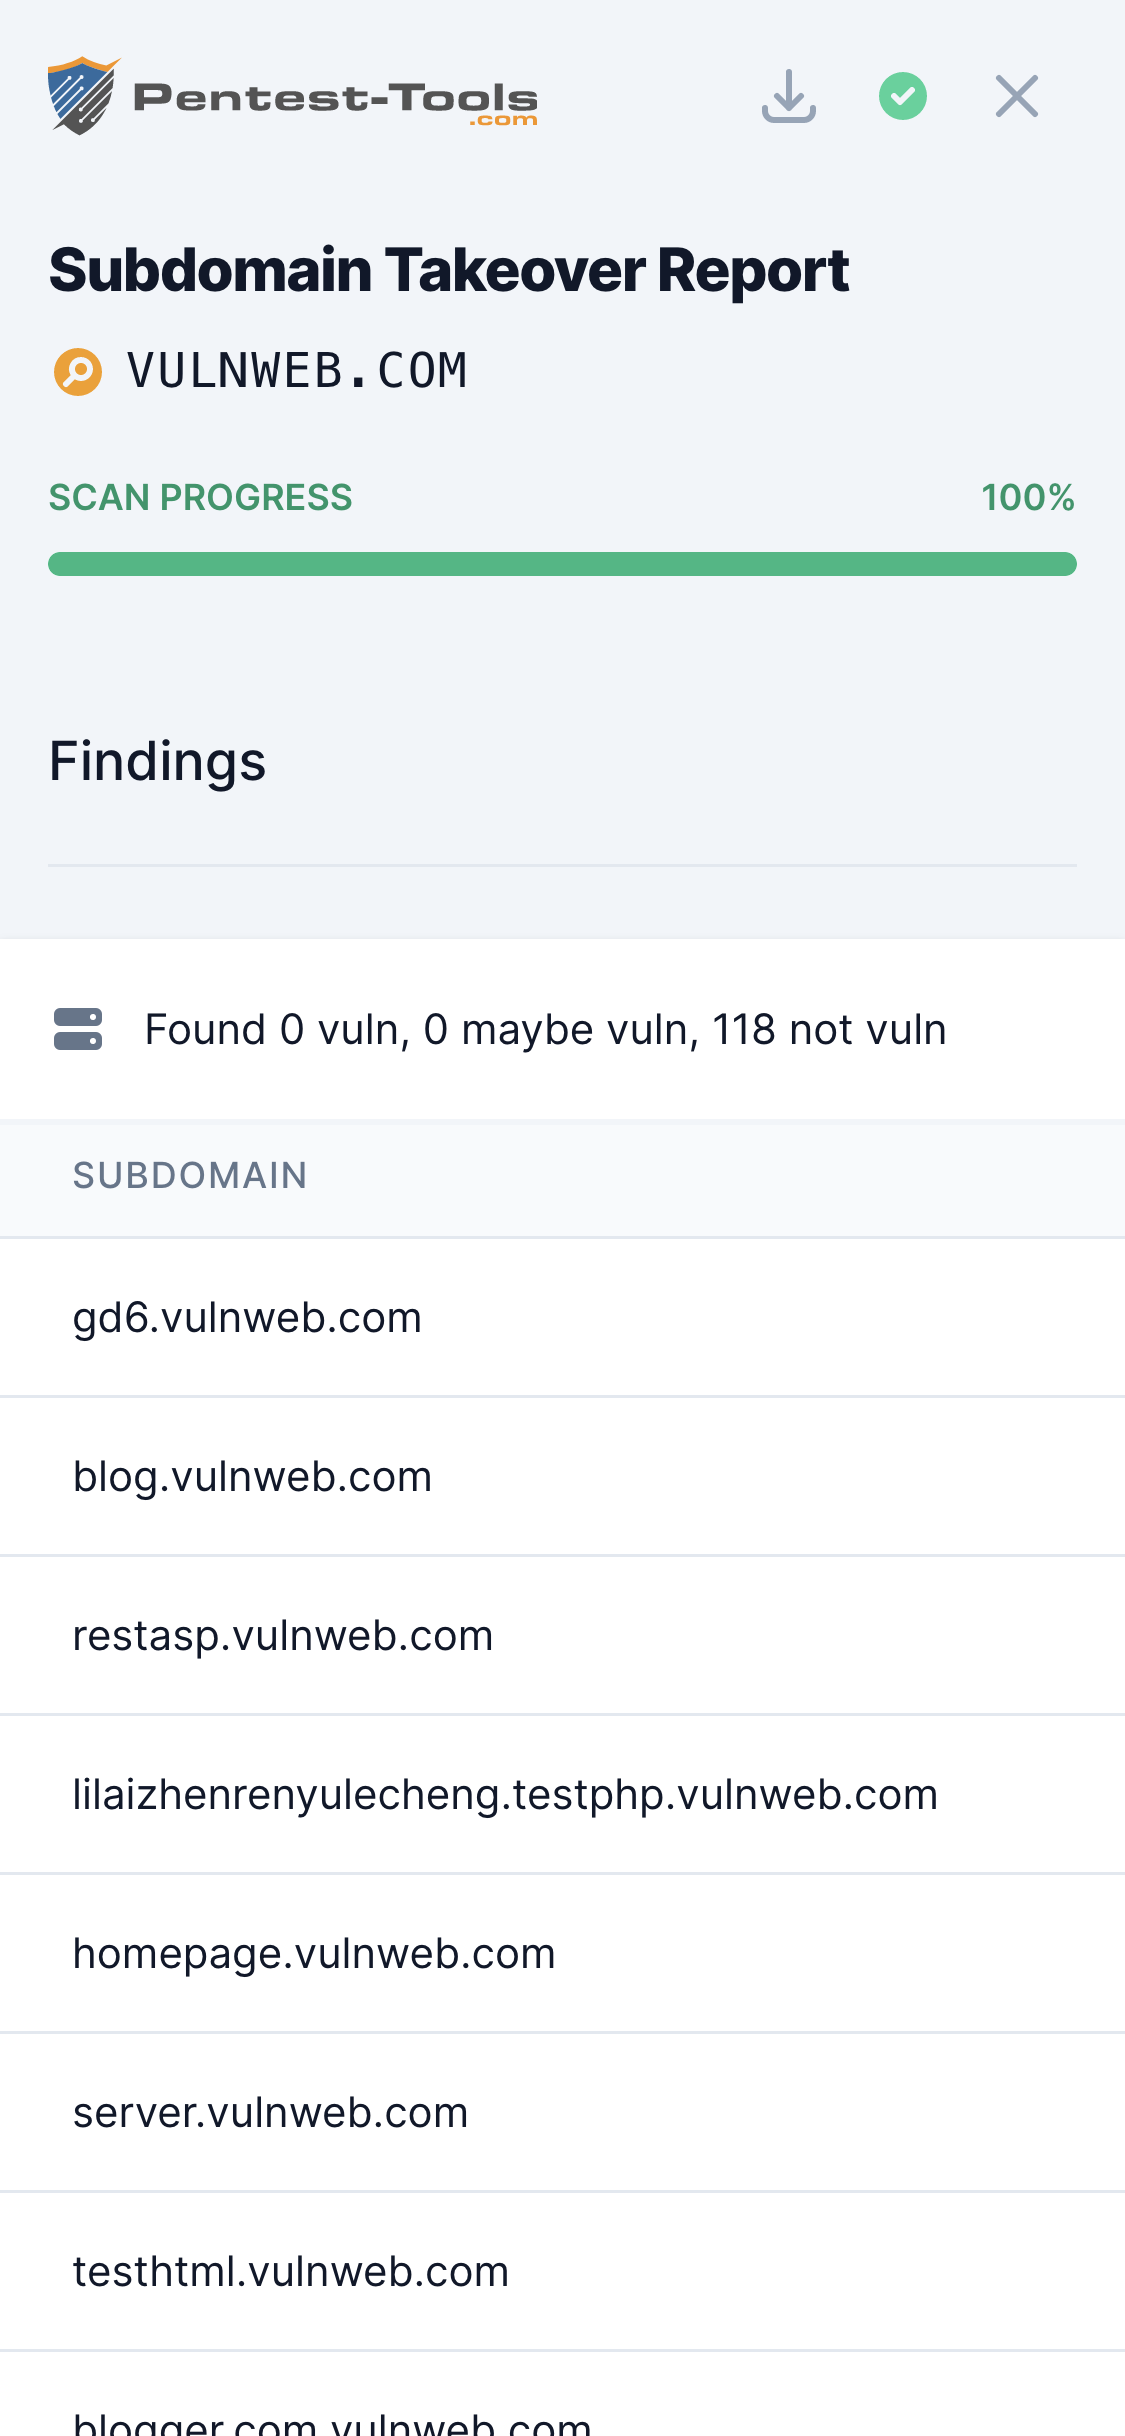The height and width of the screenshot is (2436, 1125).
Task: Select blog.vulnweb.com entry
Action: 252,1476
